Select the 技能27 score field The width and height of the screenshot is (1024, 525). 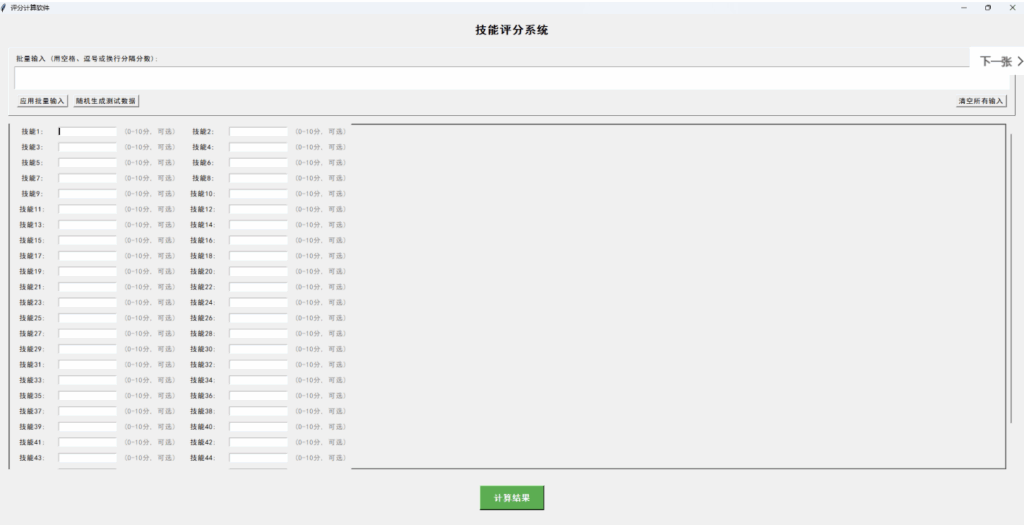[x=88, y=334]
